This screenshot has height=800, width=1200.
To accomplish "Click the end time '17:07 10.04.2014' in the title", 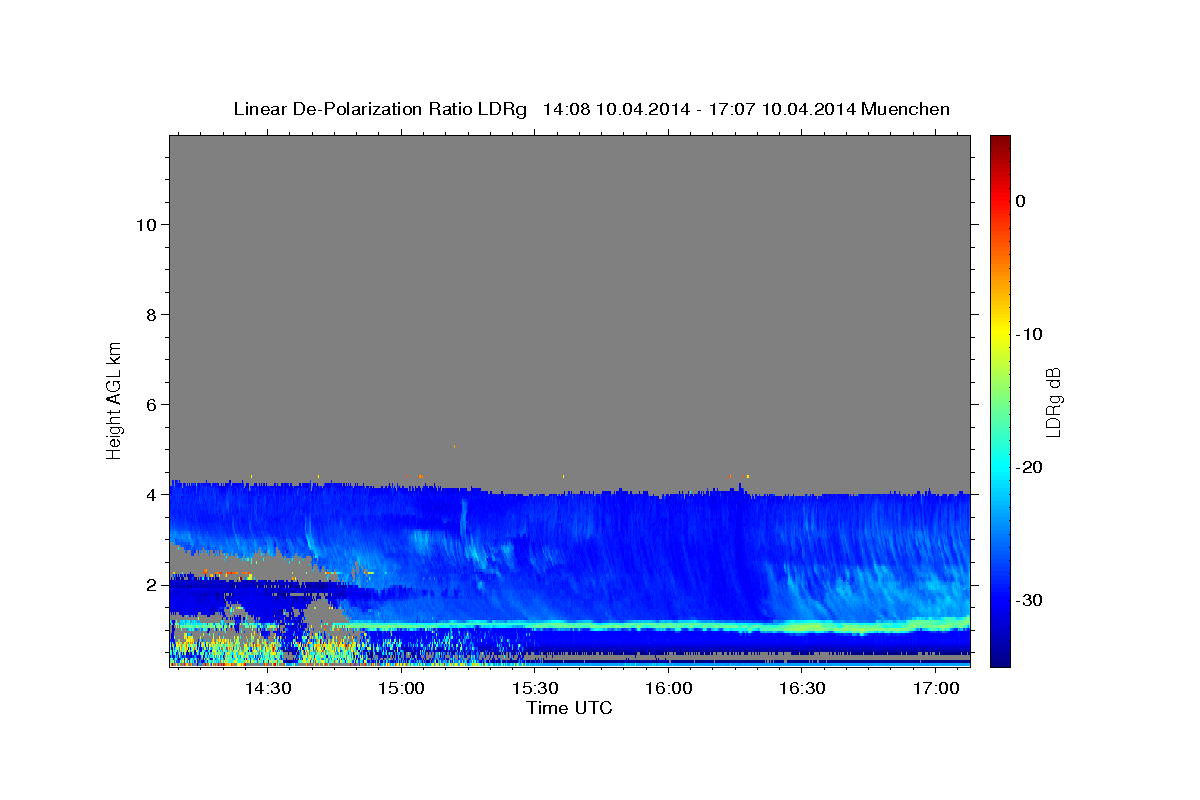I will click(782, 109).
